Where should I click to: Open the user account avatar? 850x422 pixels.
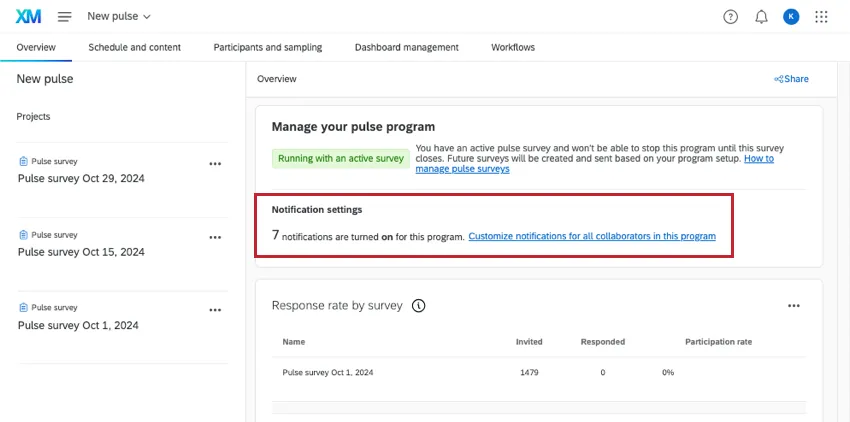[791, 17]
